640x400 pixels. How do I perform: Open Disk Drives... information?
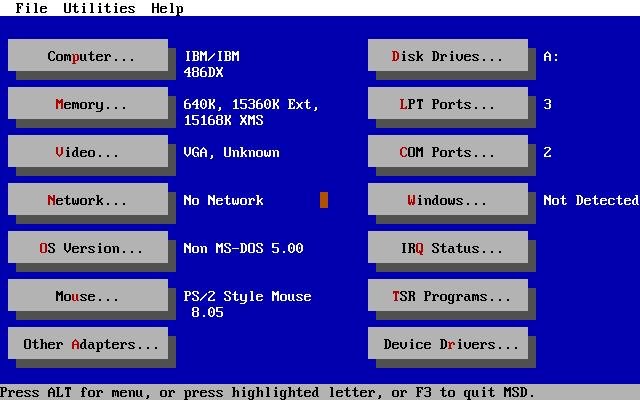click(448, 56)
